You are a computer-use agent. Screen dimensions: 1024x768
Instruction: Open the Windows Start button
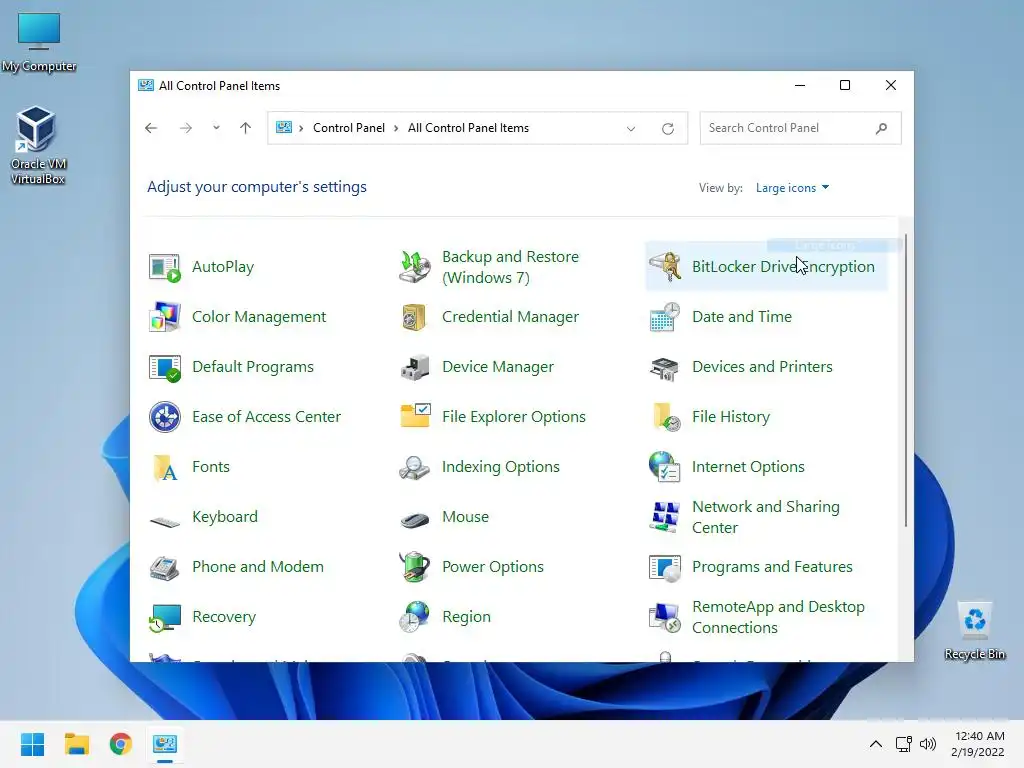[x=33, y=744]
